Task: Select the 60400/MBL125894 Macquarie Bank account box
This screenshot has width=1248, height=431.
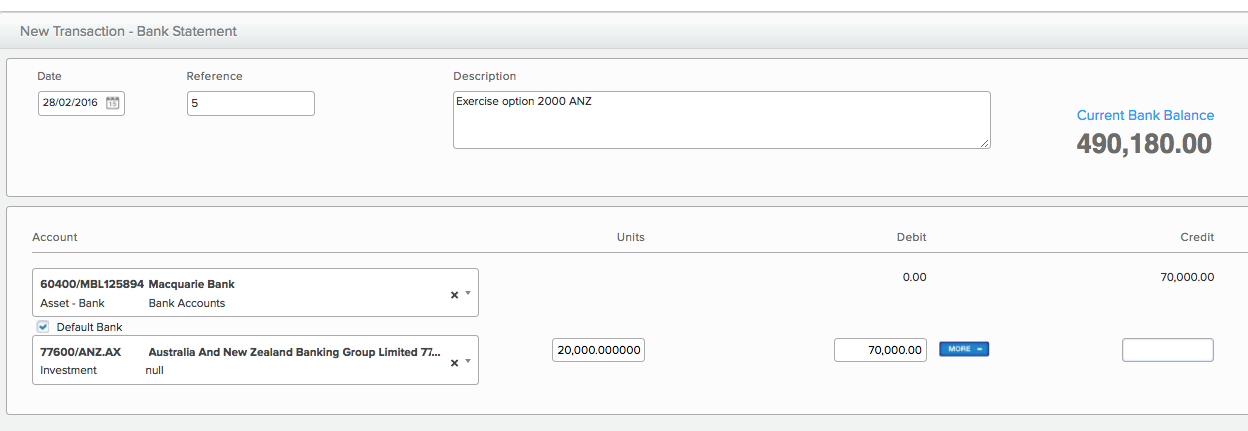Action: [255, 293]
